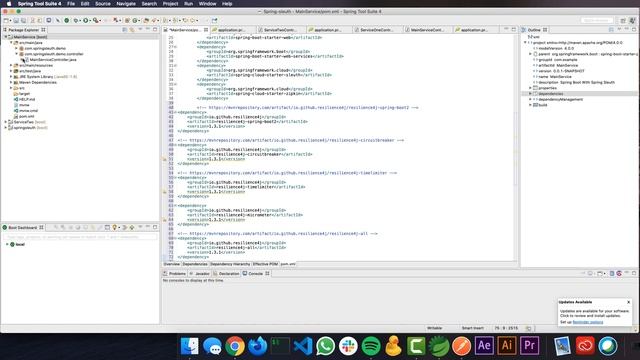This screenshot has width=640, height=360.
Task: Open the Perspective switcher icon at top right
Action: [x=623, y=20]
